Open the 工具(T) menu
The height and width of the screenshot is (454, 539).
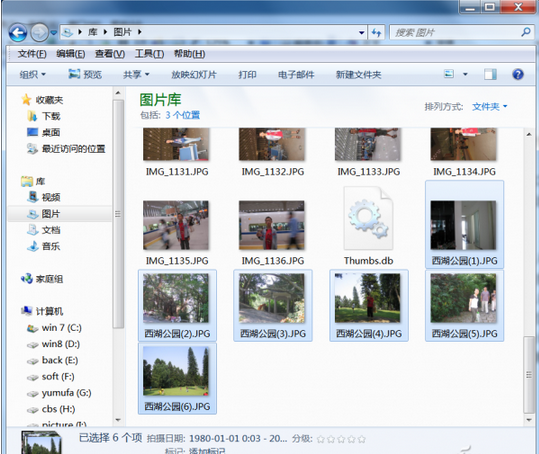coord(149,54)
